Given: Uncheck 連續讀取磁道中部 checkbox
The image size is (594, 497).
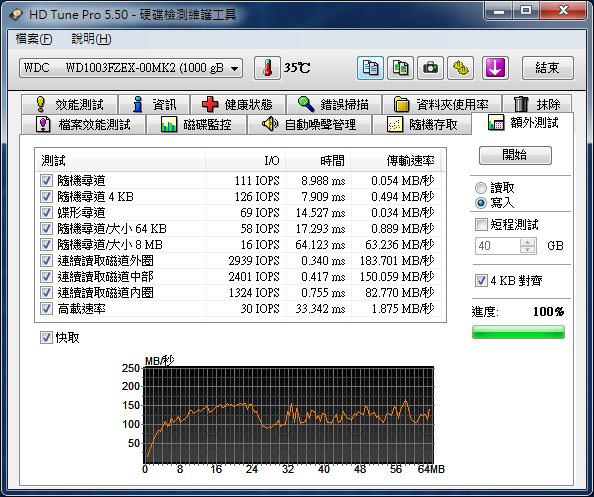Looking at the screenshot, I should pyautogui.click(x=46, y=276).
